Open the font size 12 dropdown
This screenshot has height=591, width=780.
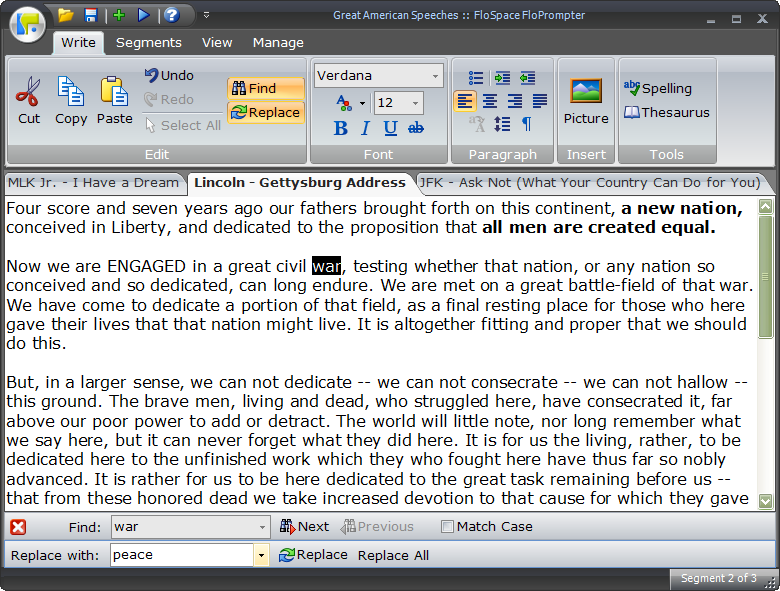tap(415, 103)
